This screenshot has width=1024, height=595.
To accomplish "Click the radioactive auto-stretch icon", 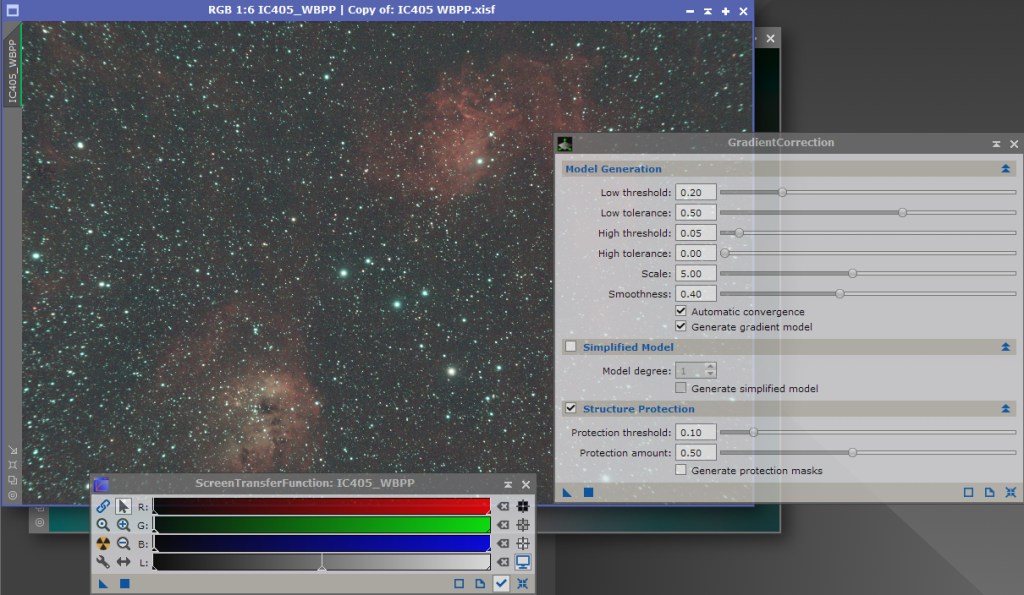I will pyautogui.click(x=103, y=543).
